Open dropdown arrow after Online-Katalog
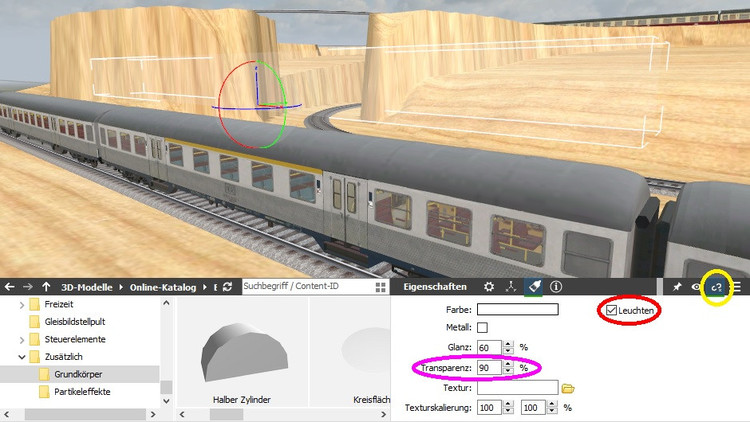Viewport: 750px width, 422px height. 204,287
